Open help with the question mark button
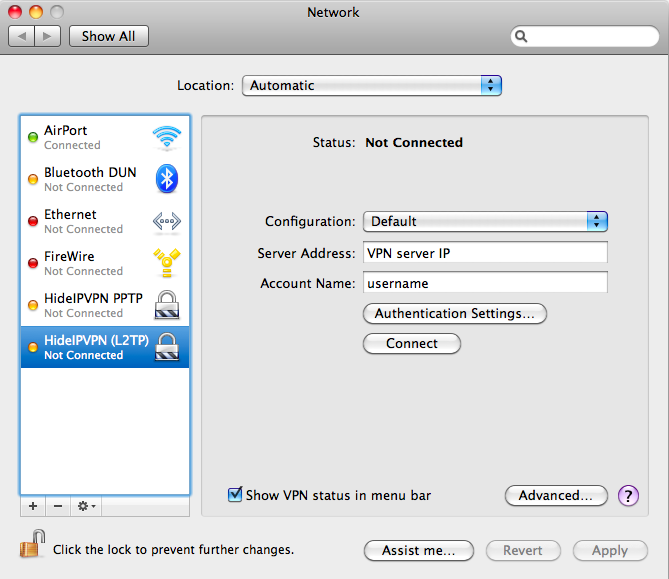This screenshot has height=579, width=669. tap(628, 496)
